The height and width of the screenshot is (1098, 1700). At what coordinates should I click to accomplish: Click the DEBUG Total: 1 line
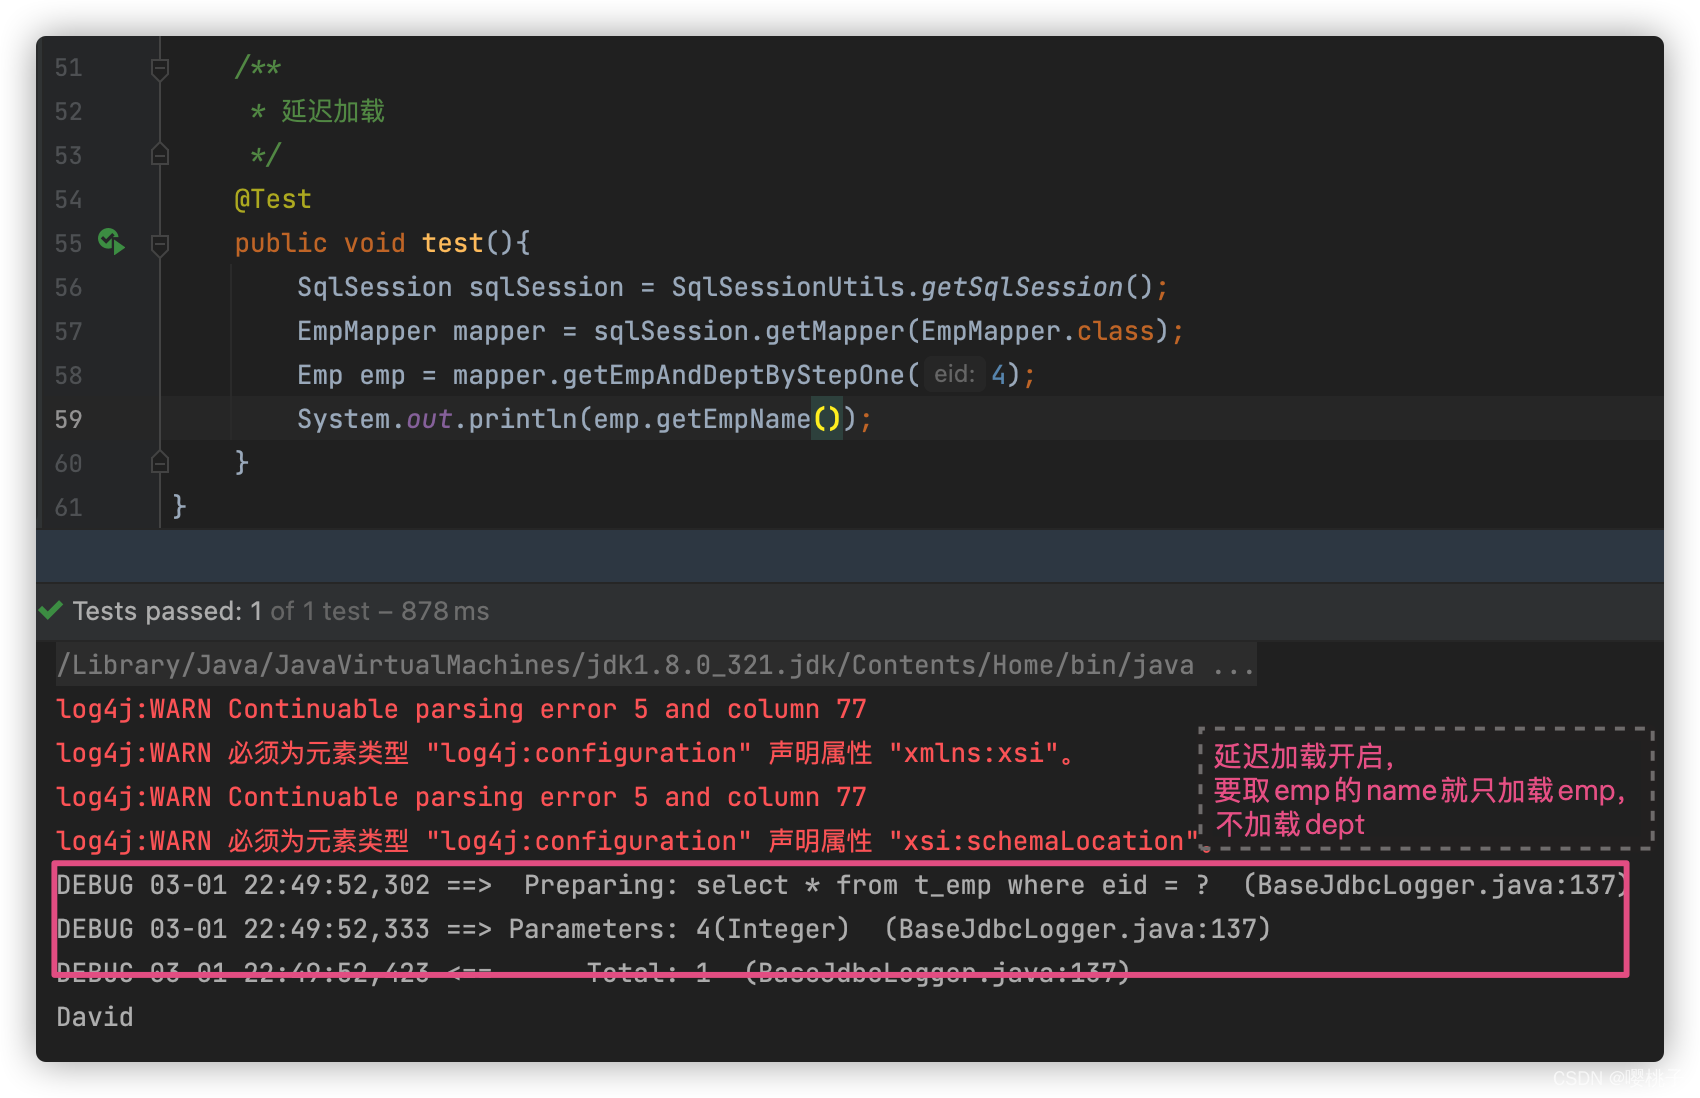593,973
